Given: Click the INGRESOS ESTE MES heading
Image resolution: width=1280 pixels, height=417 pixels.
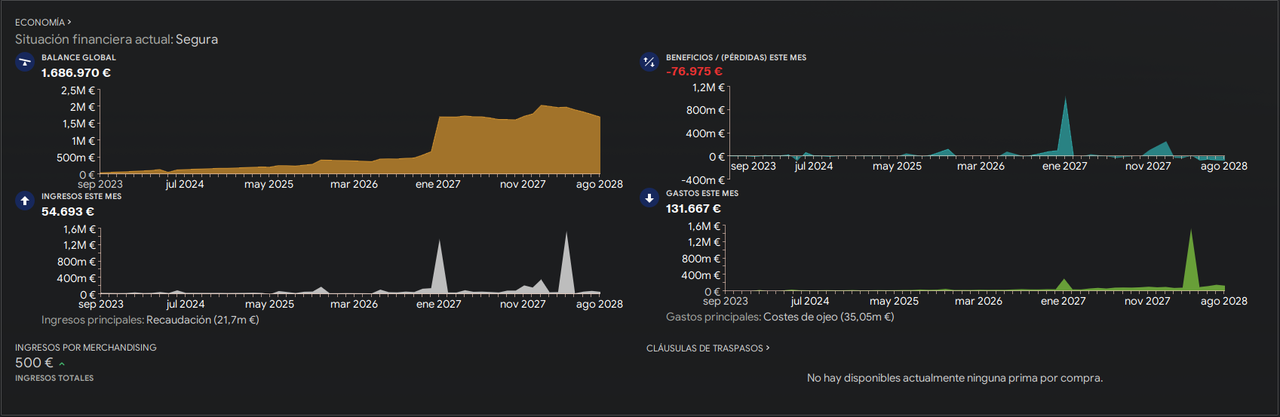Looking at the screenshot, I should point(82,197).
